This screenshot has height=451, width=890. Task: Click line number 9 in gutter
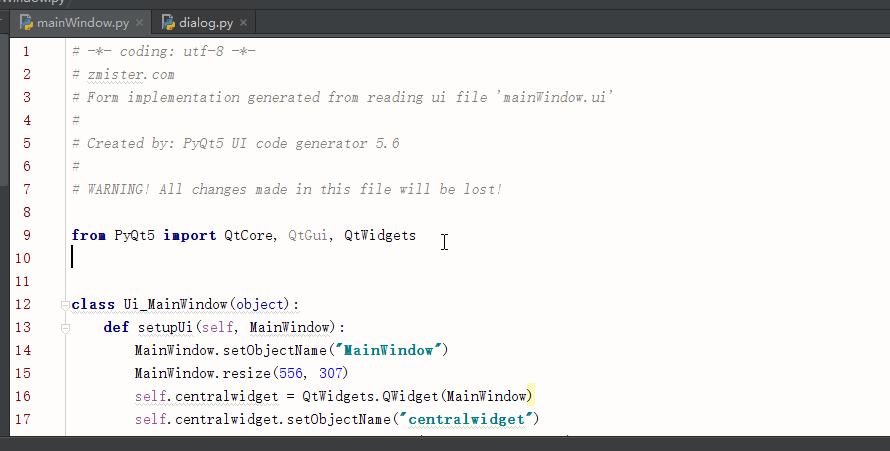coord(27,235)
